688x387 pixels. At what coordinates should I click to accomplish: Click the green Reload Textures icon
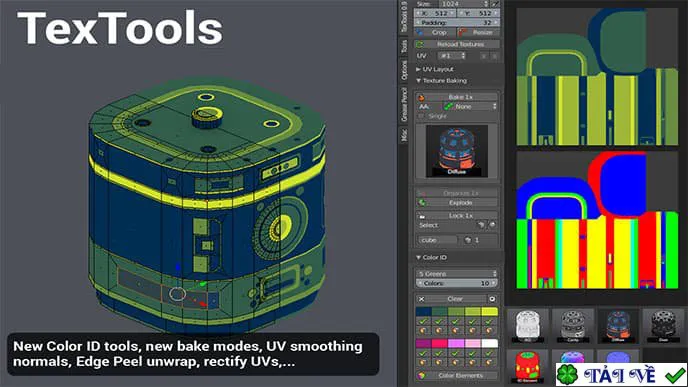tap(420, 44)
